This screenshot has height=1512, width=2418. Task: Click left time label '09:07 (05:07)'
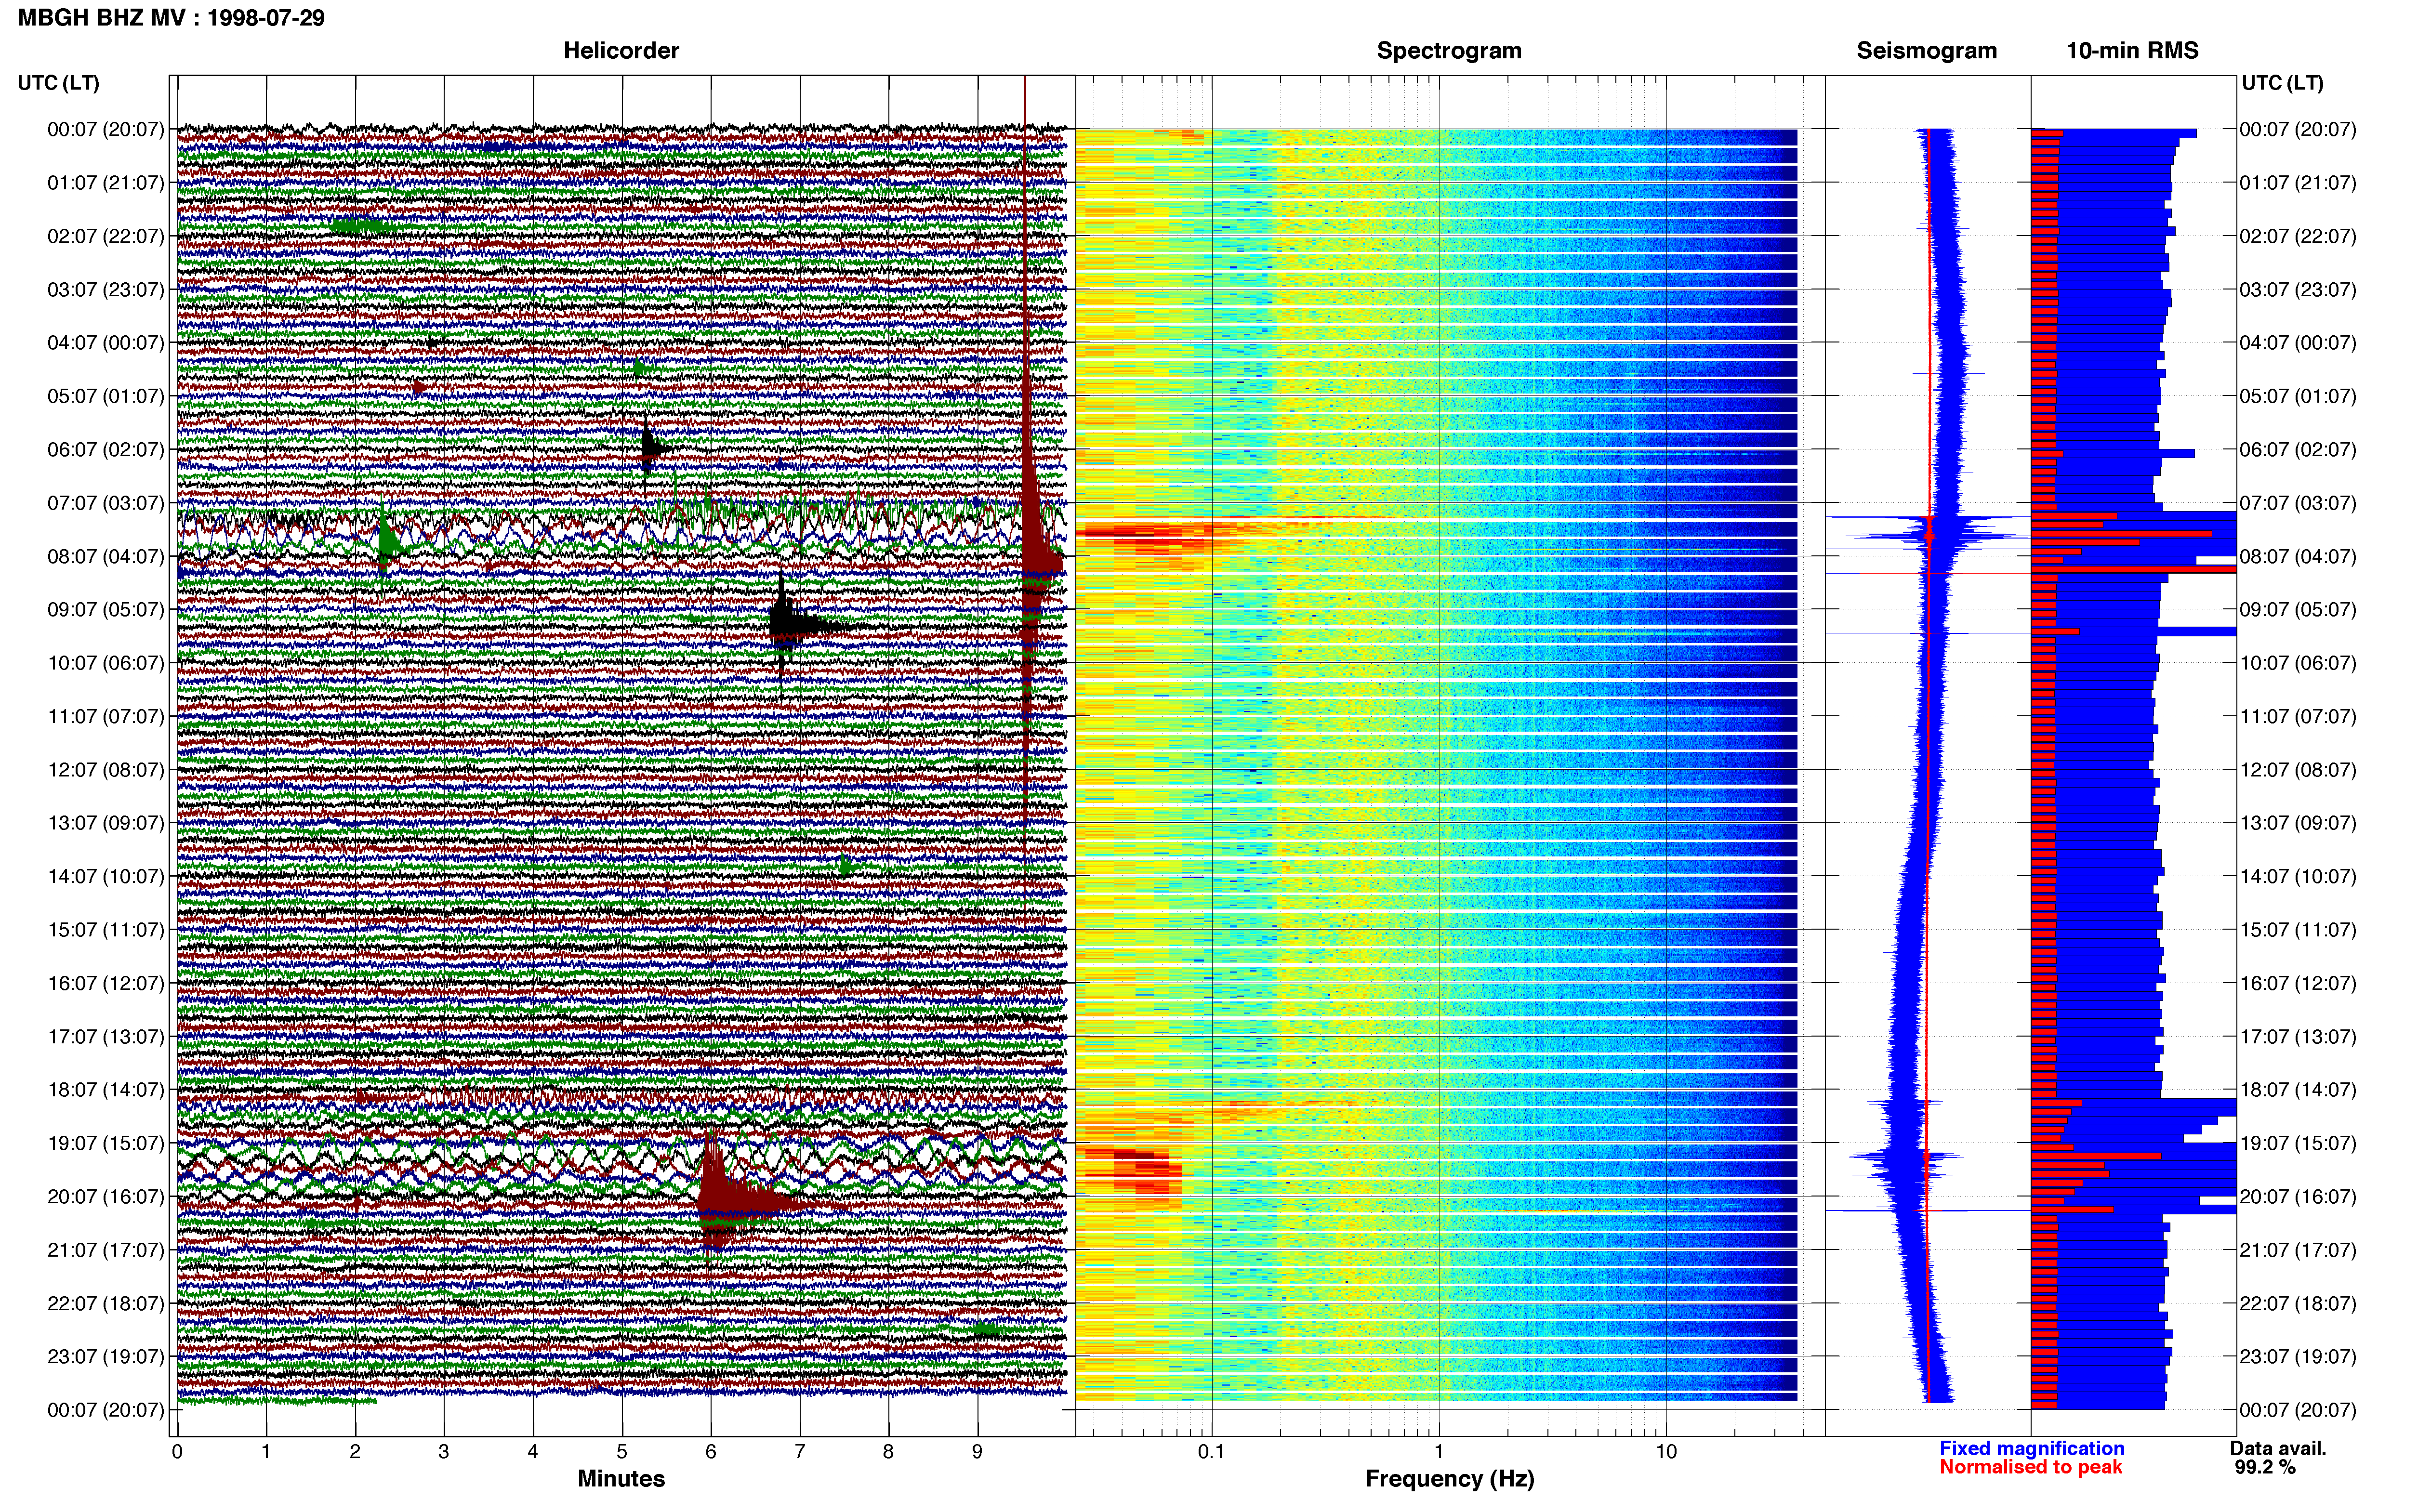click(106, 610)
